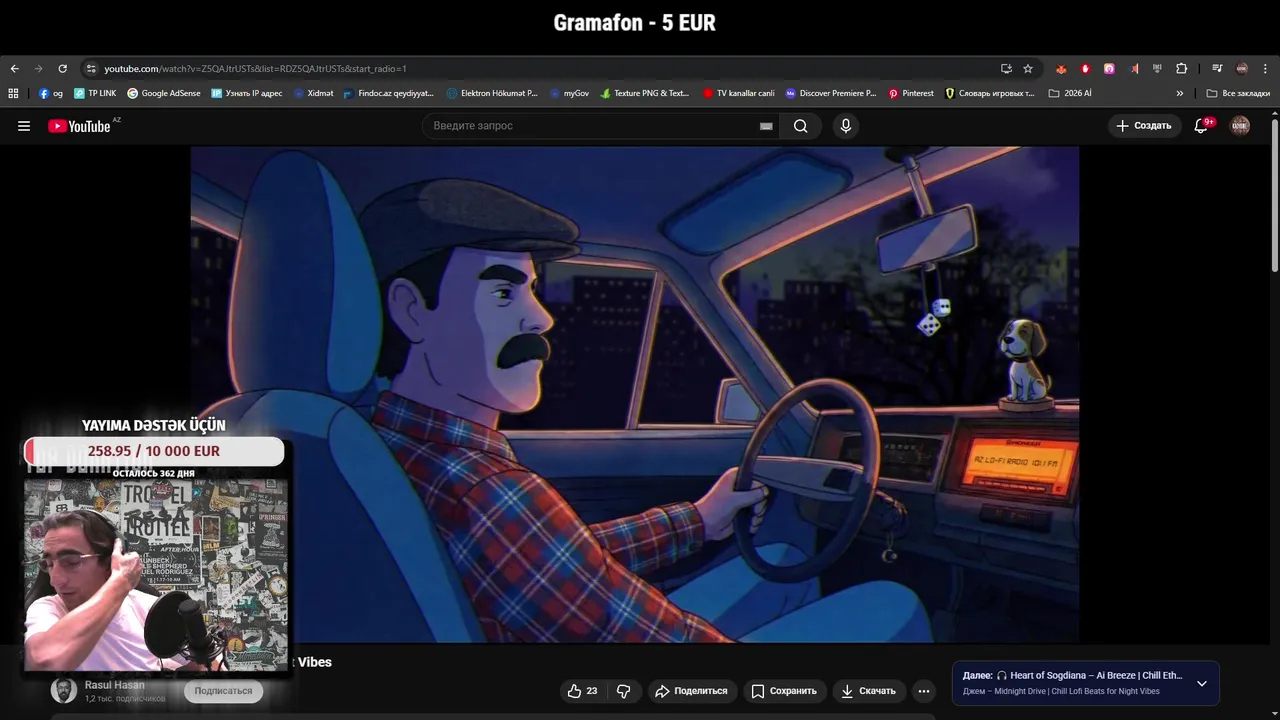Viewport: 1280px width, 720px height.
Task: Open the 'TV kanallar canli' bookmark
Action: coord(739,93)
